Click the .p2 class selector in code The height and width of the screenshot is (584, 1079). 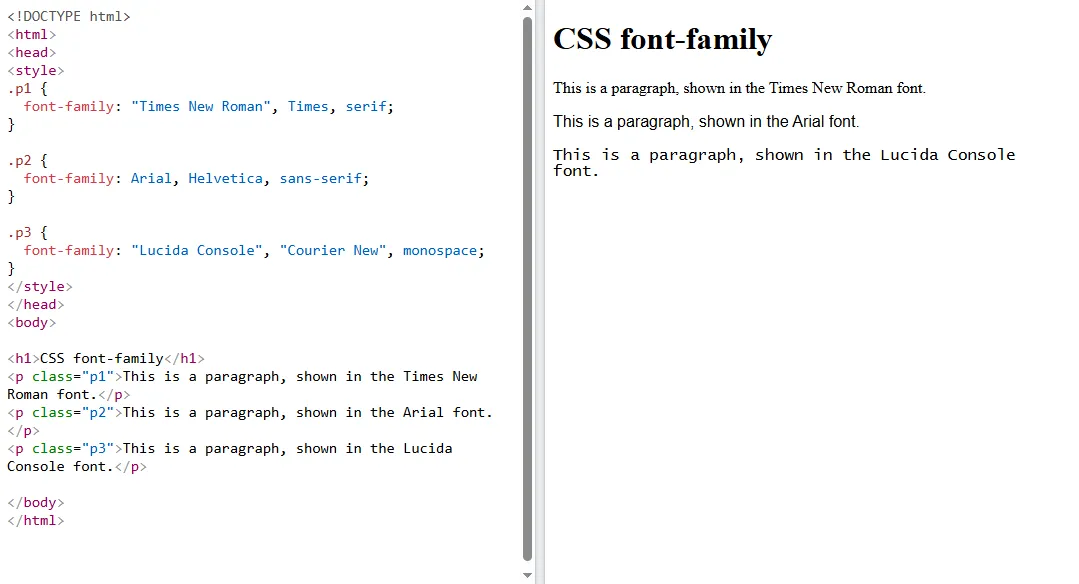pyautogui.click(x=18, y=160)
